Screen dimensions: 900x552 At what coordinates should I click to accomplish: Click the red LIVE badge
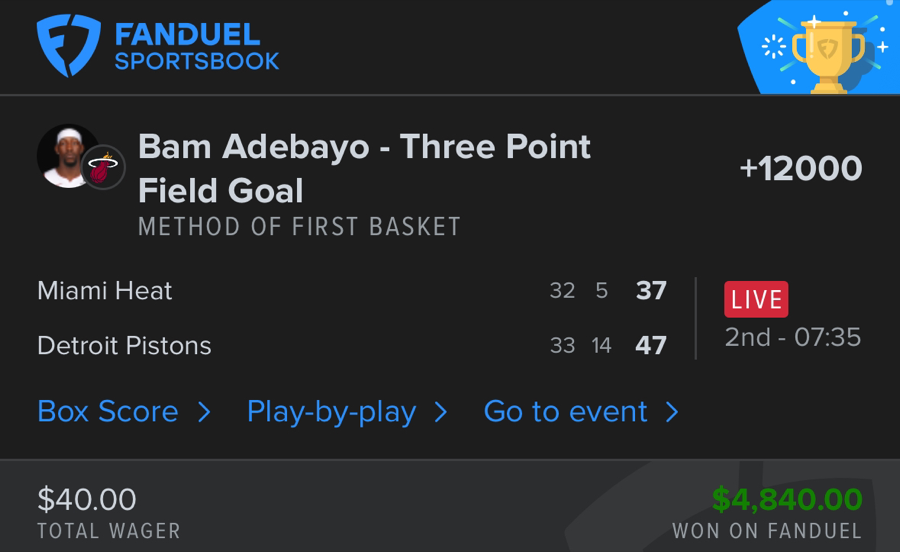(756, 299)
